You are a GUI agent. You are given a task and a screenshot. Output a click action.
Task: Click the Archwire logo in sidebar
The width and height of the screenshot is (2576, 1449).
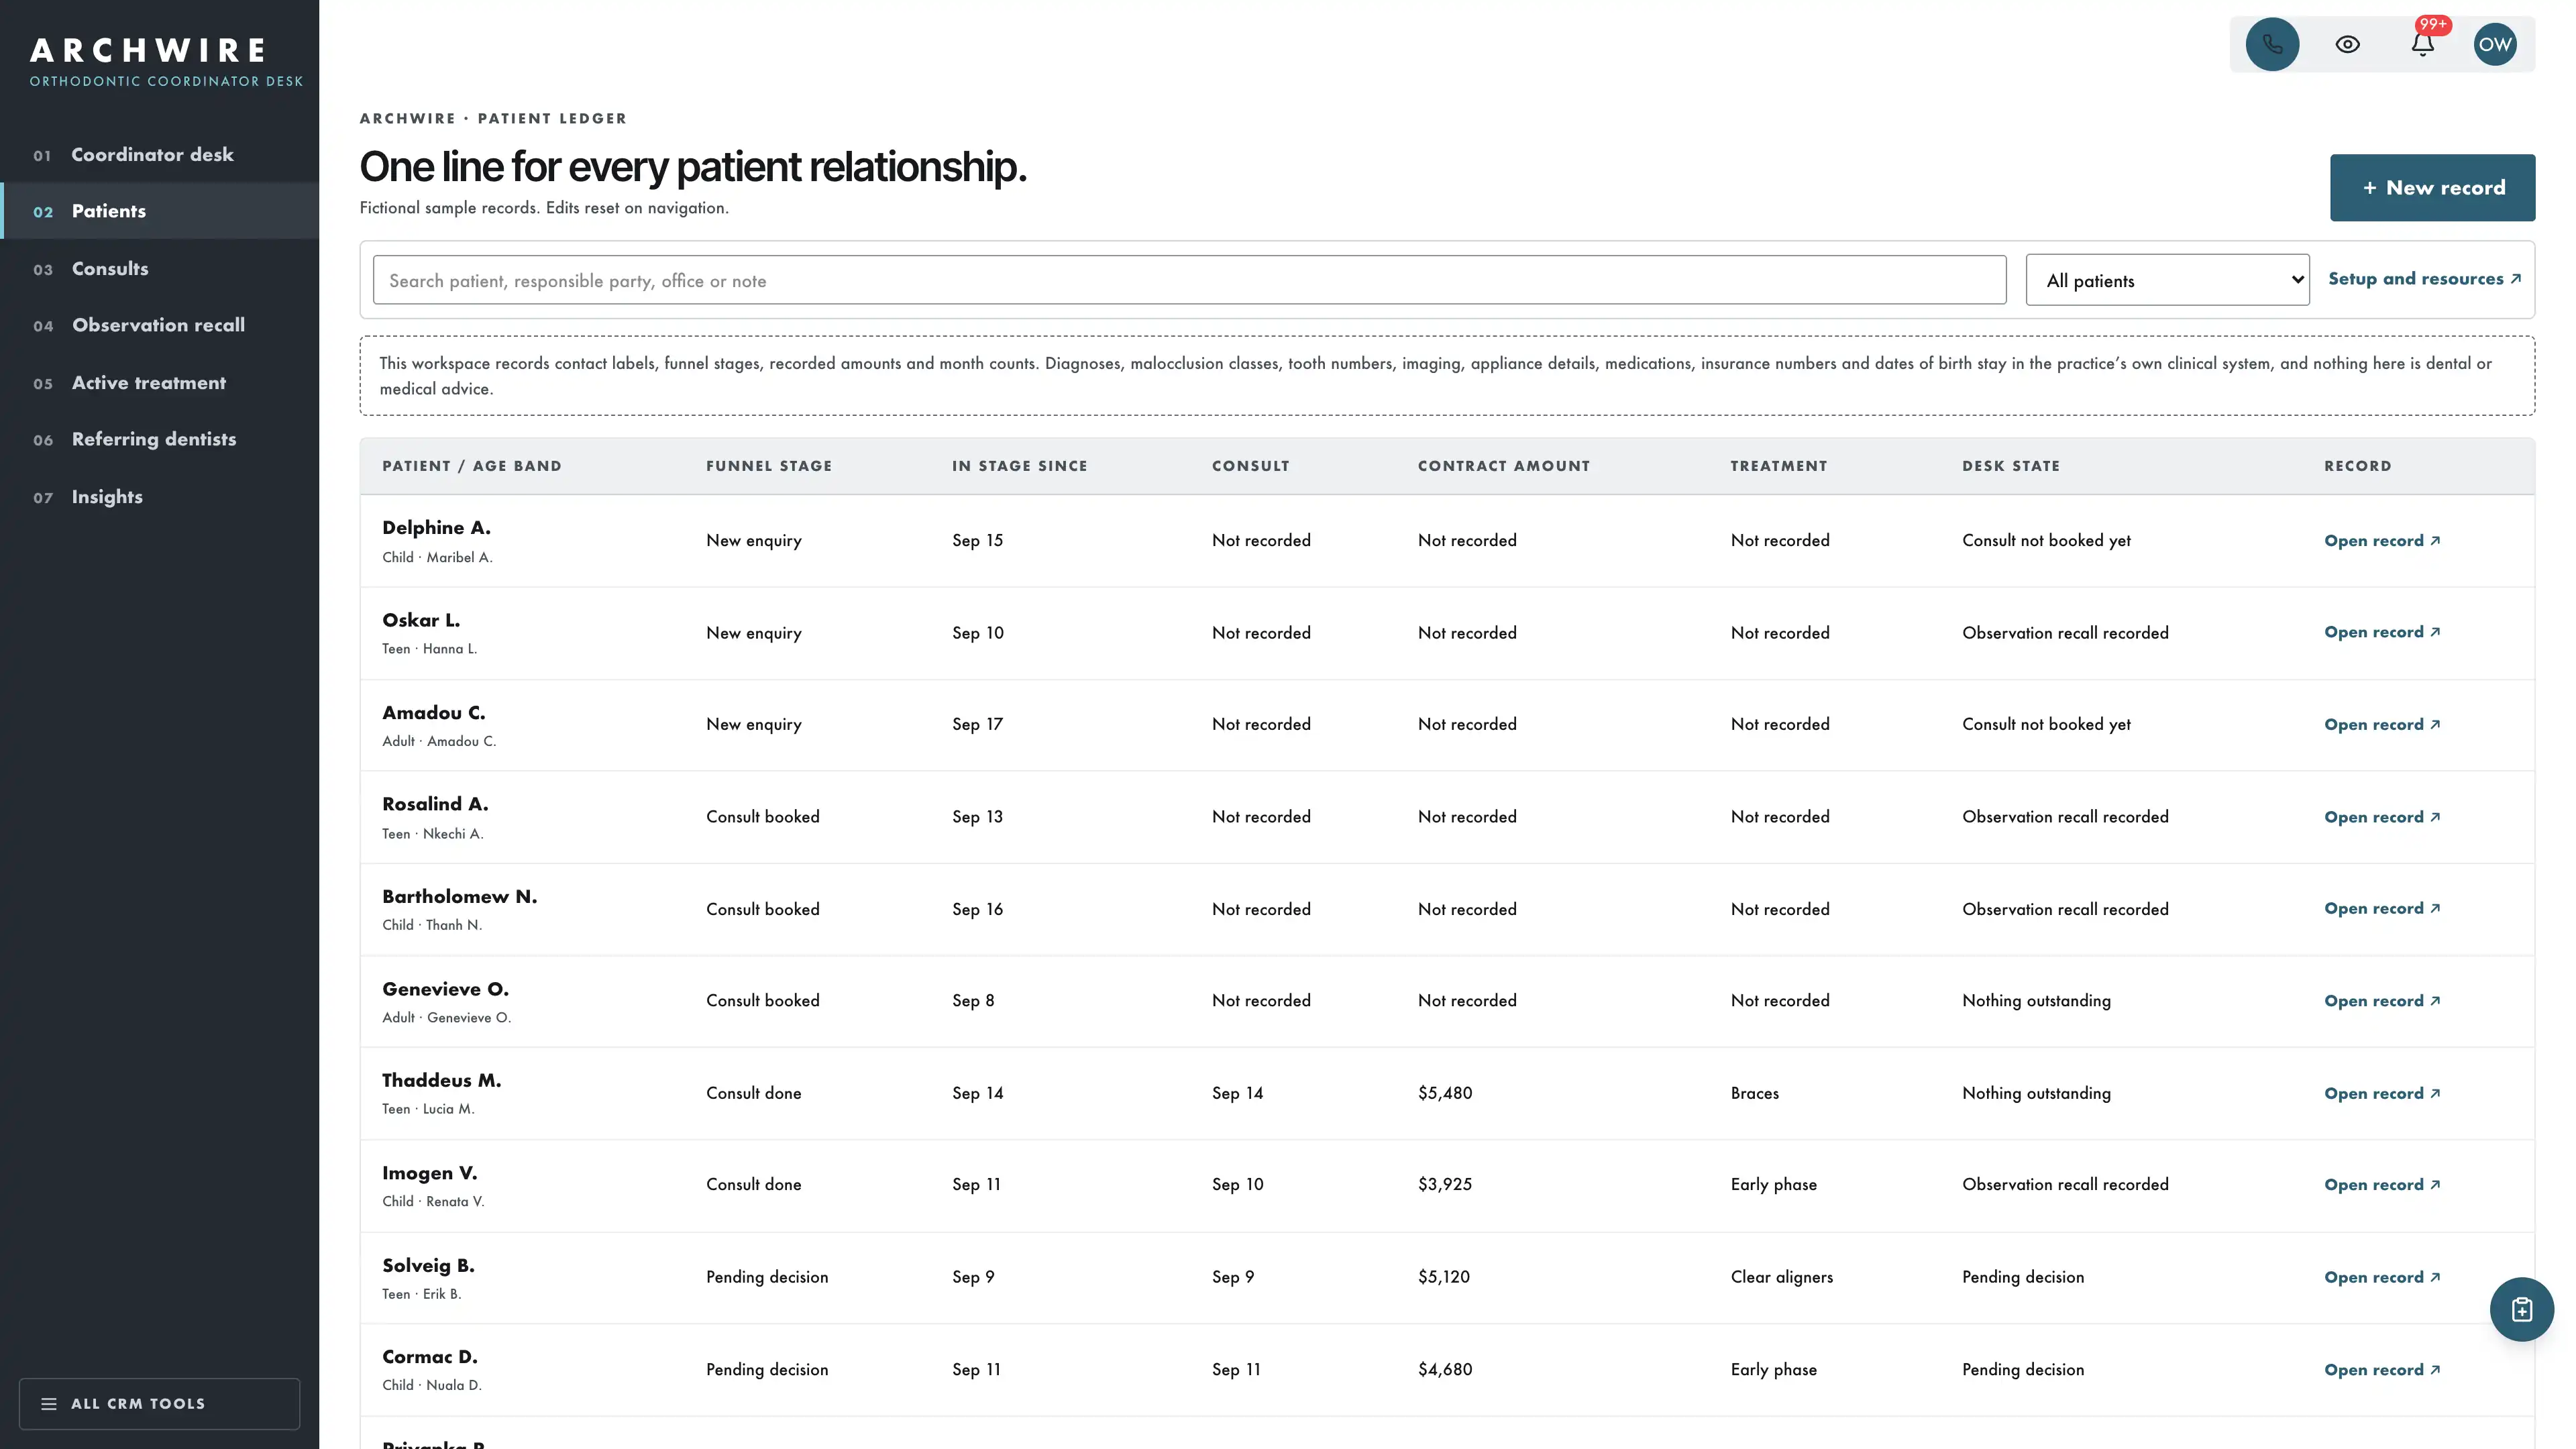point(166,62)
